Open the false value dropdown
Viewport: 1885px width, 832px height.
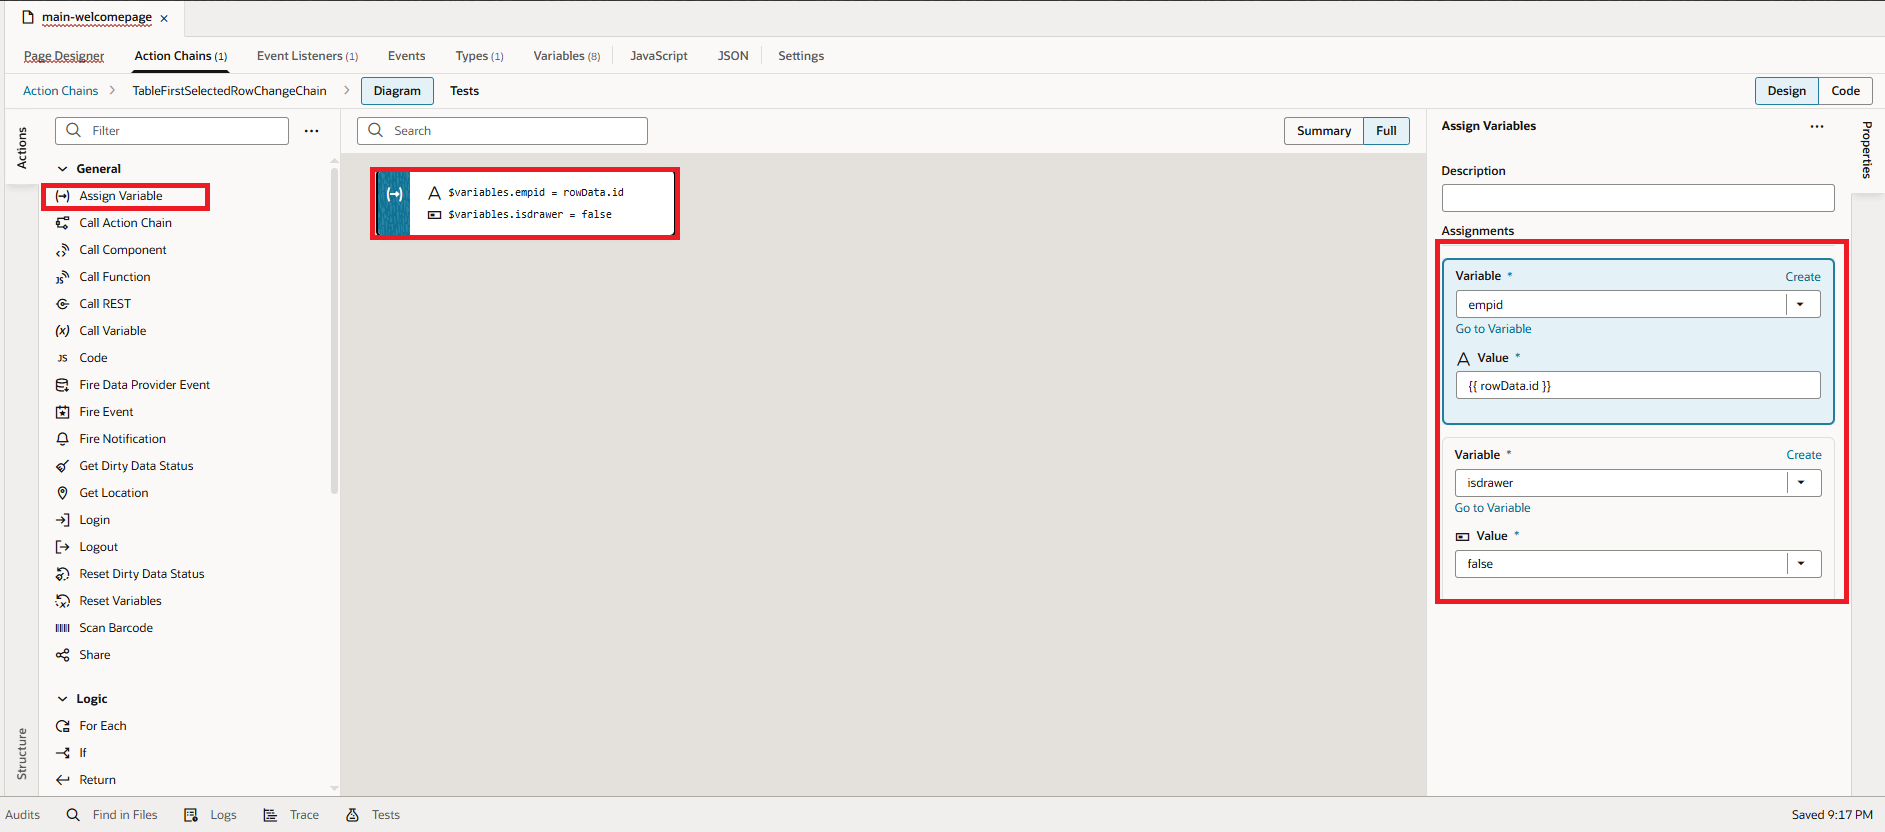pyautogui.click(x=1802, y=564)
